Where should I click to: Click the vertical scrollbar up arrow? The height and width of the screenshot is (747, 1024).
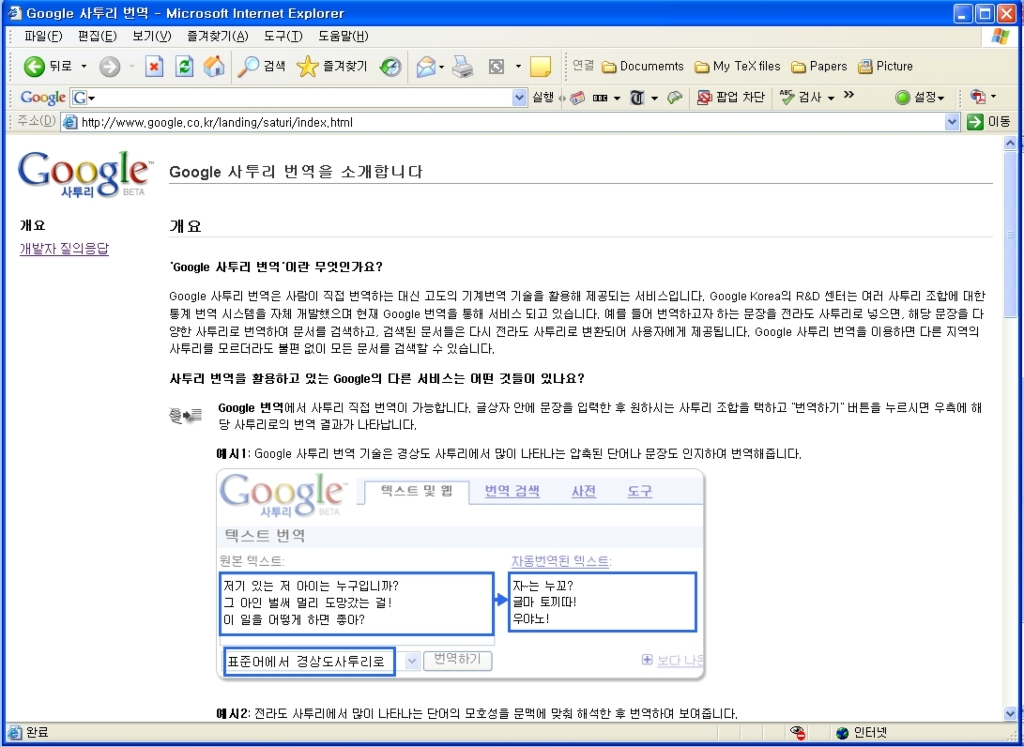pos(1010,143)
